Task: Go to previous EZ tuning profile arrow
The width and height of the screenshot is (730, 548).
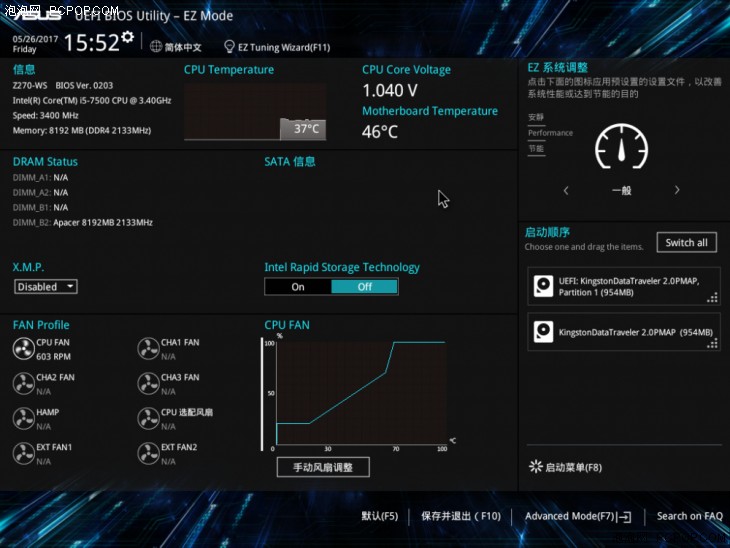Action: coord(566,190)
